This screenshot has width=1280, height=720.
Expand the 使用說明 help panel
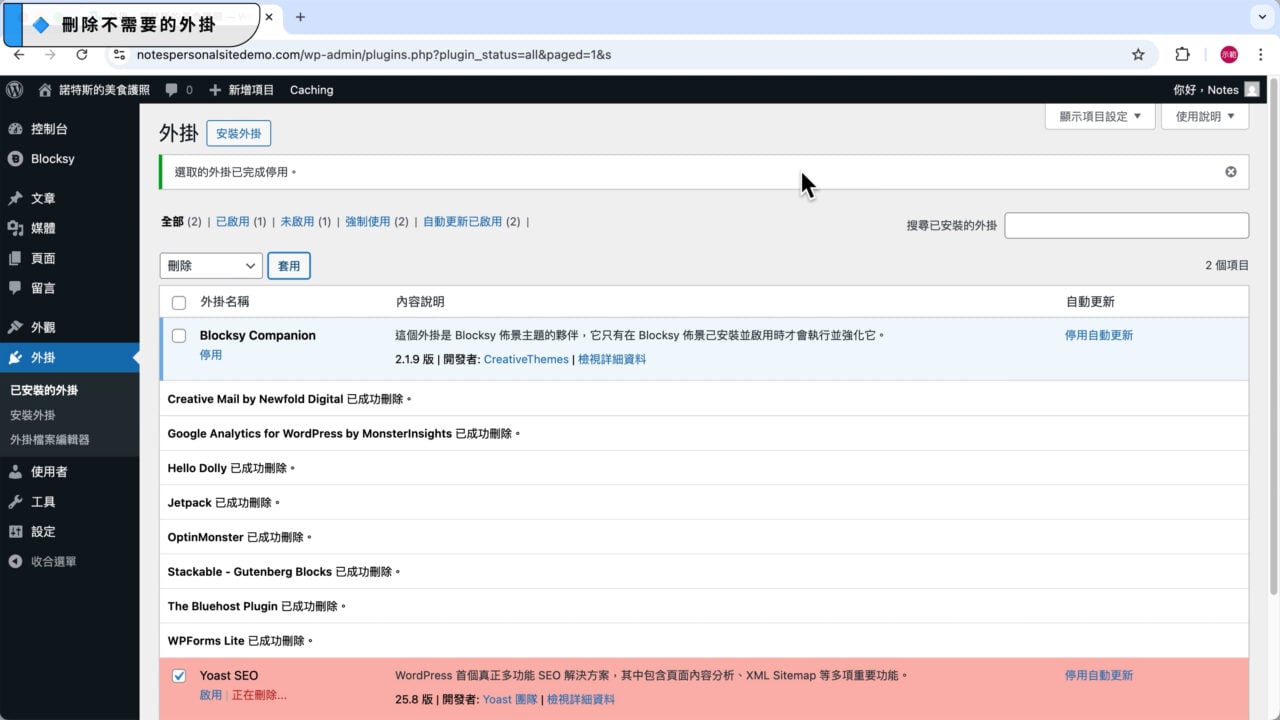tap(1204, 116)
